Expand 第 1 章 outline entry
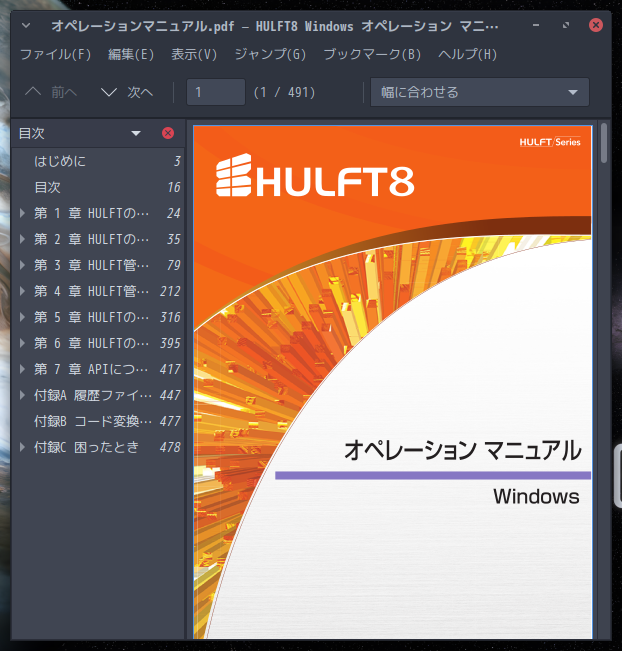The width and height of the screenshot is (622, 651). (x=22, y=213)
